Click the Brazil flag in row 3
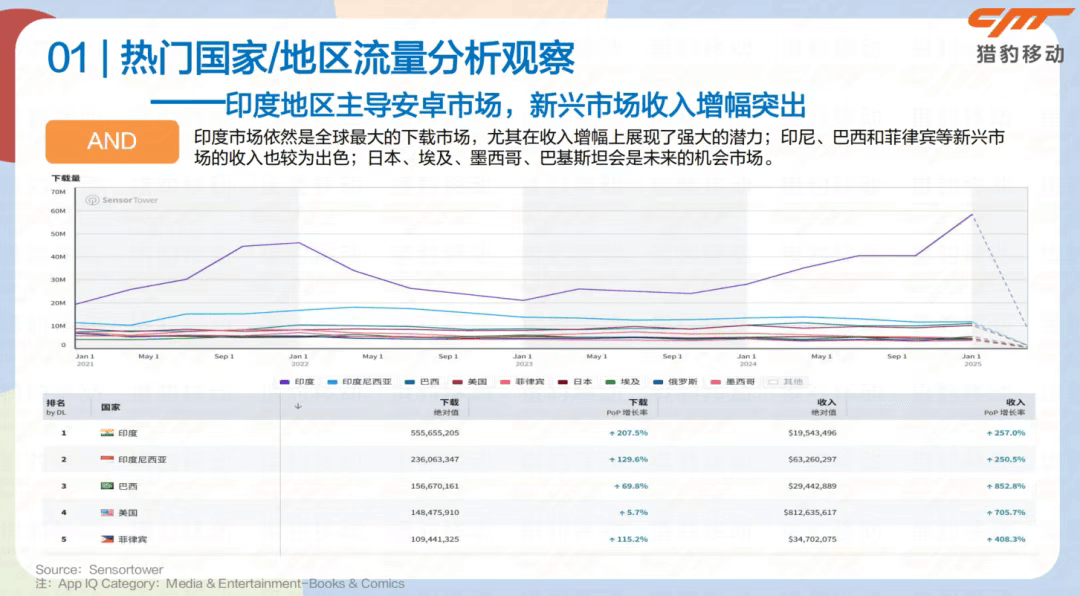 108,486
